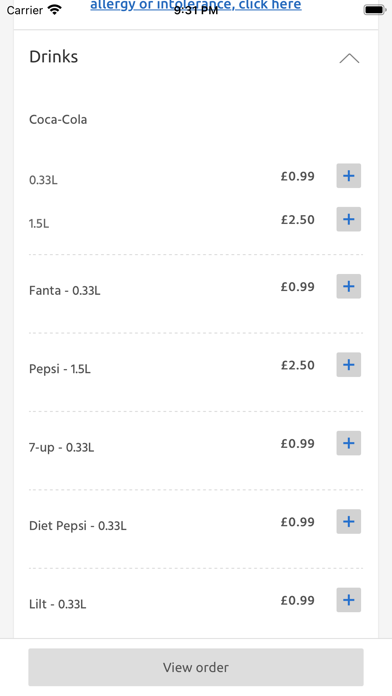Tap the plus icon for Fanta 0.33L
The image size is (392, 696).
click(x=348, y=286)
